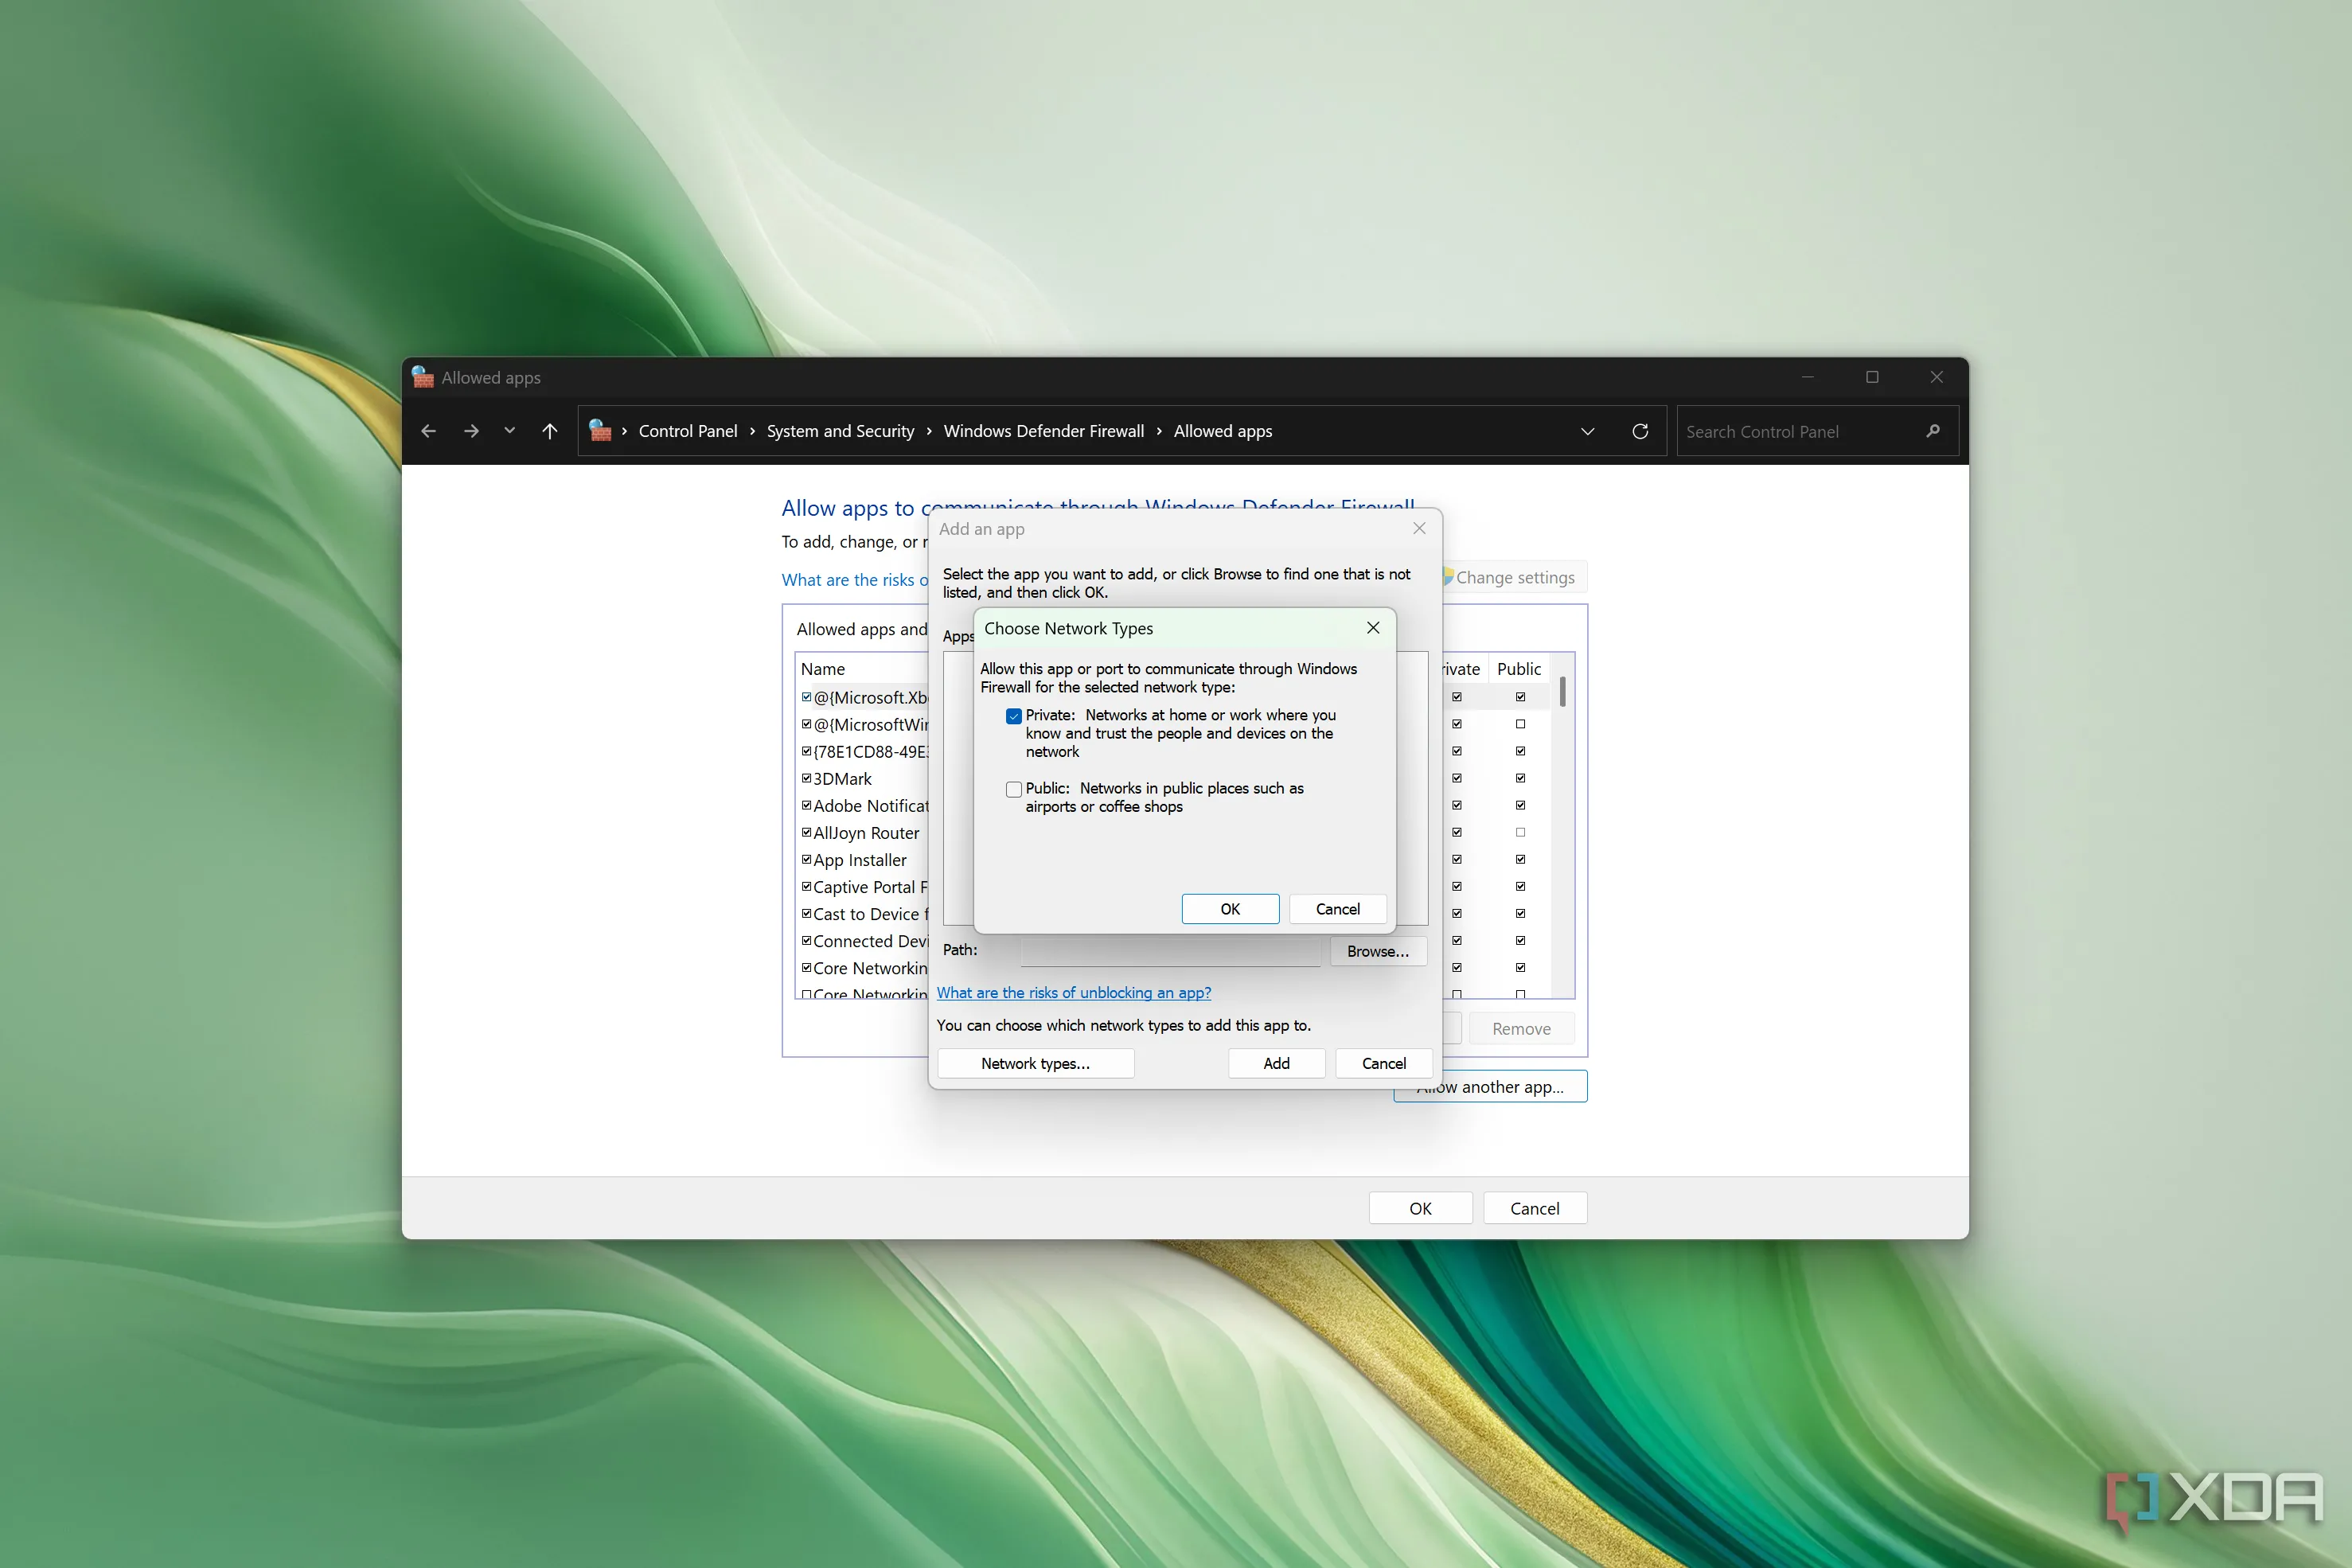Click the back arrow navigation icon
The image size is (2352, 1568).
click(x=428, y=431)
